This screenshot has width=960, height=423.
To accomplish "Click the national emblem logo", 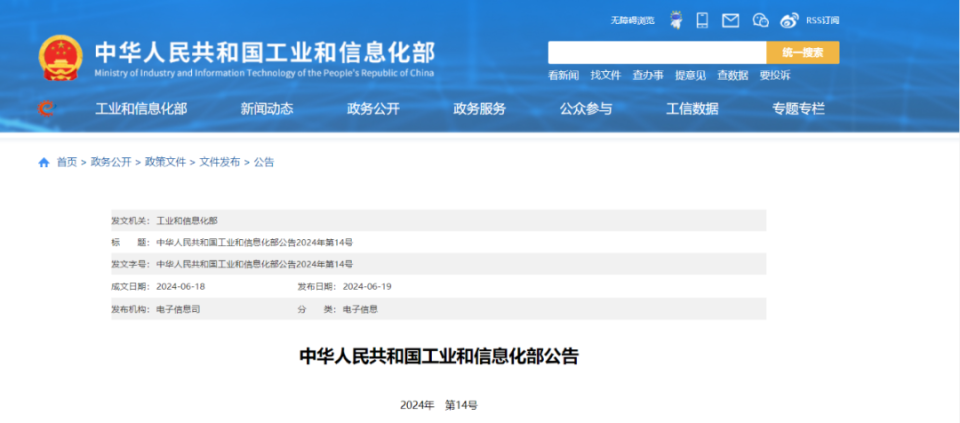I will 60,58.
